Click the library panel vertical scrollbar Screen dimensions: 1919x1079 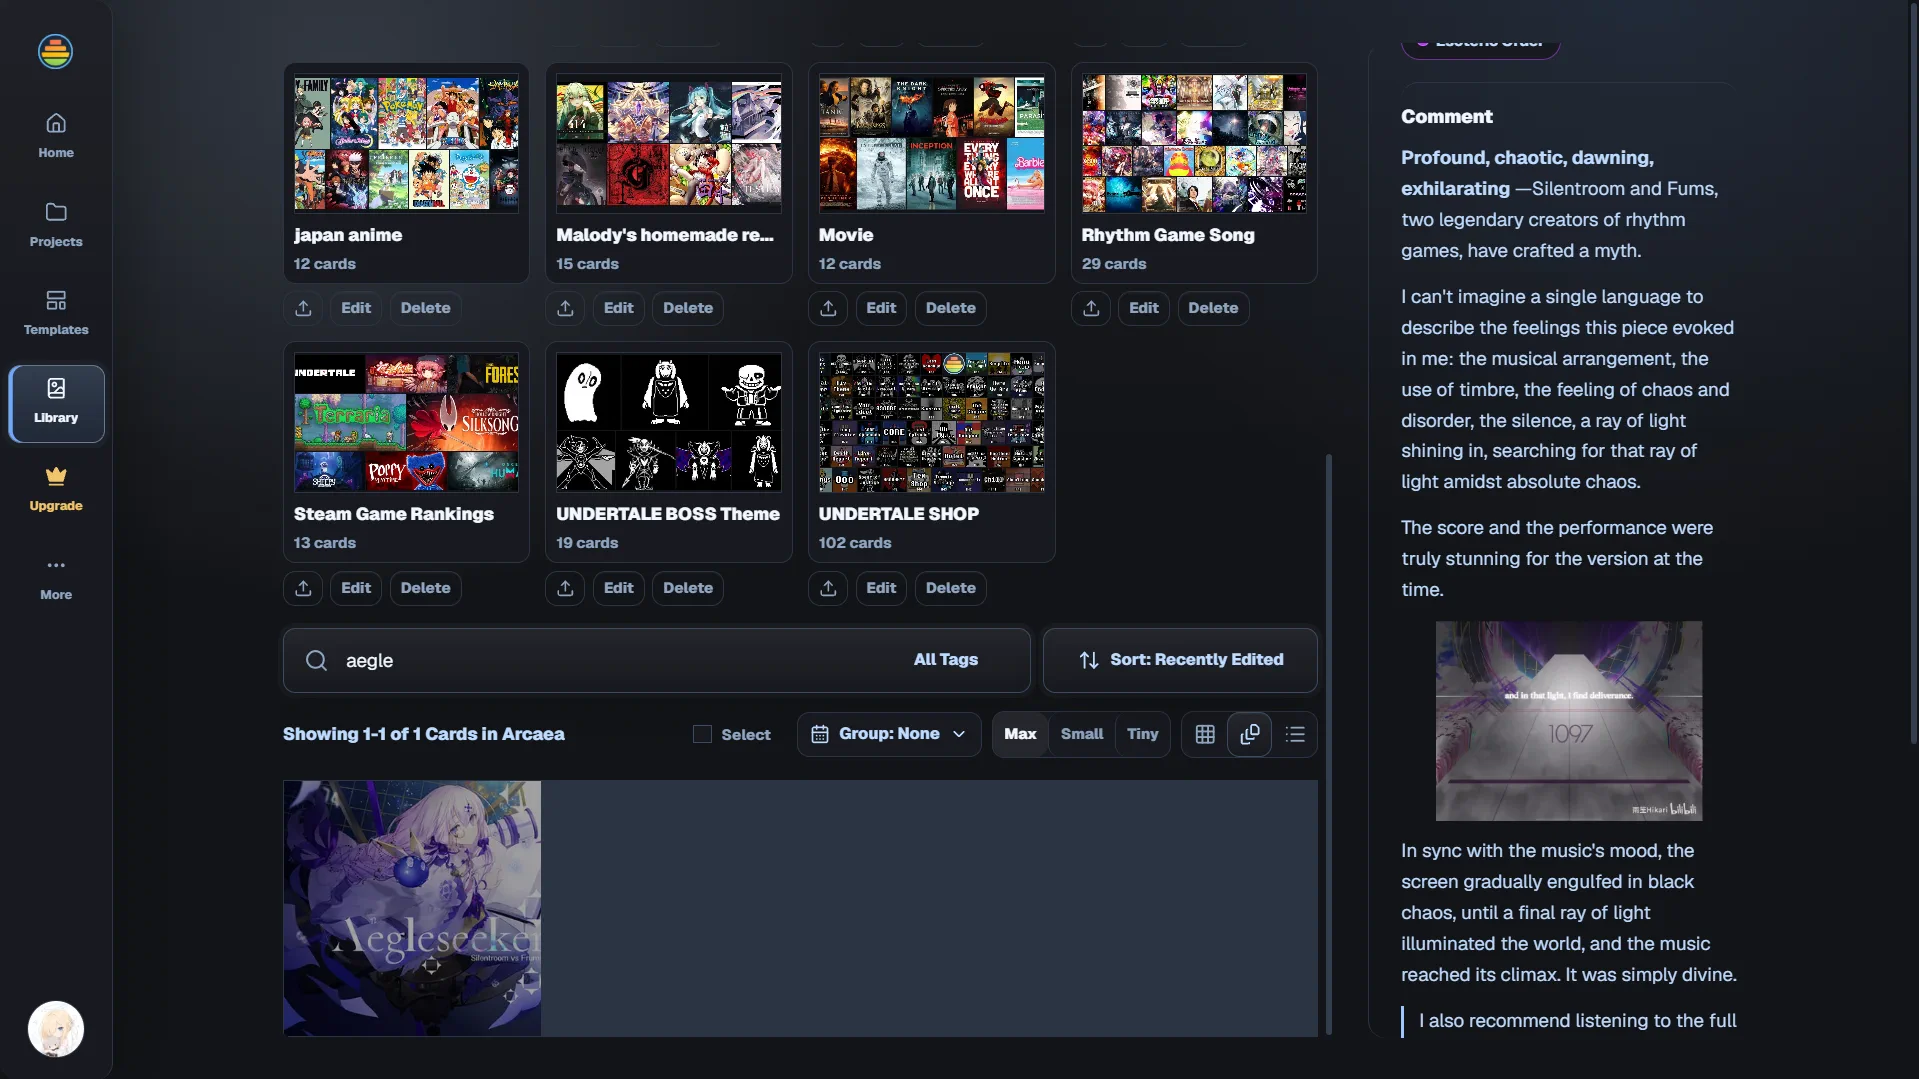(1329, 745)
